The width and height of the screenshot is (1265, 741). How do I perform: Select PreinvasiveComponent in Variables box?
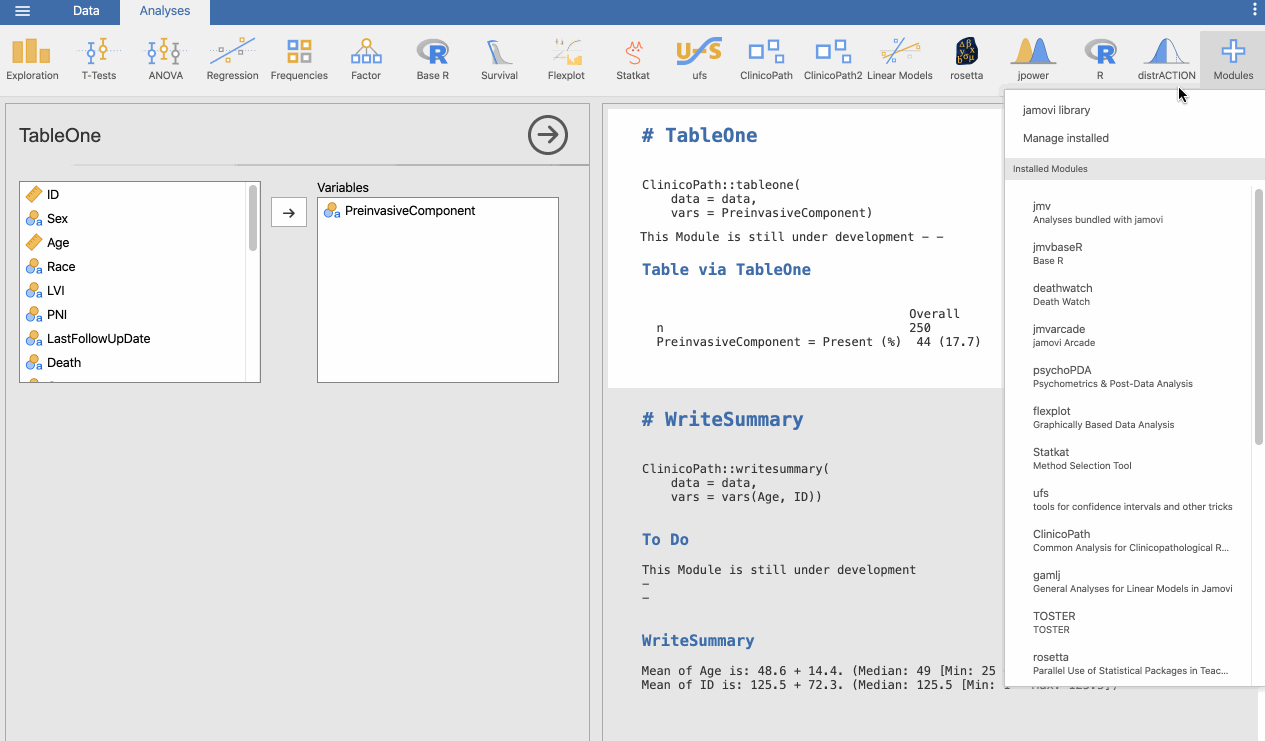(x=437, y=211)
